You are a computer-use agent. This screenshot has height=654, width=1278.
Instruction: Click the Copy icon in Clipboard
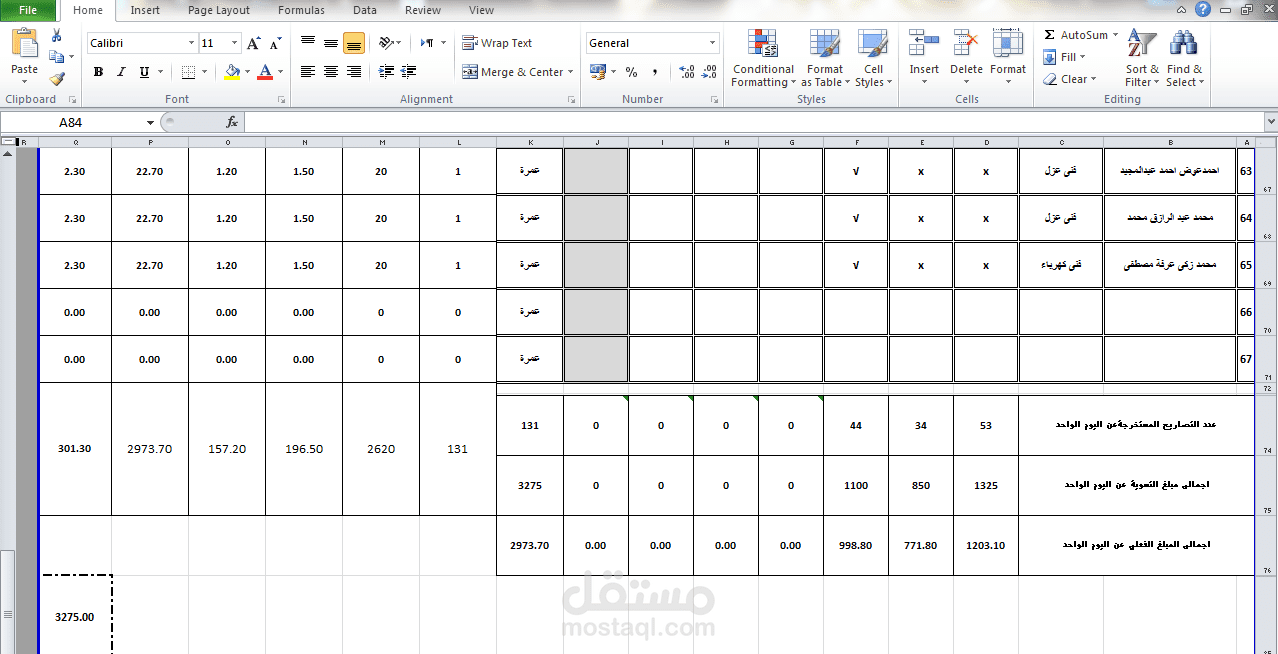click(56, 57)
